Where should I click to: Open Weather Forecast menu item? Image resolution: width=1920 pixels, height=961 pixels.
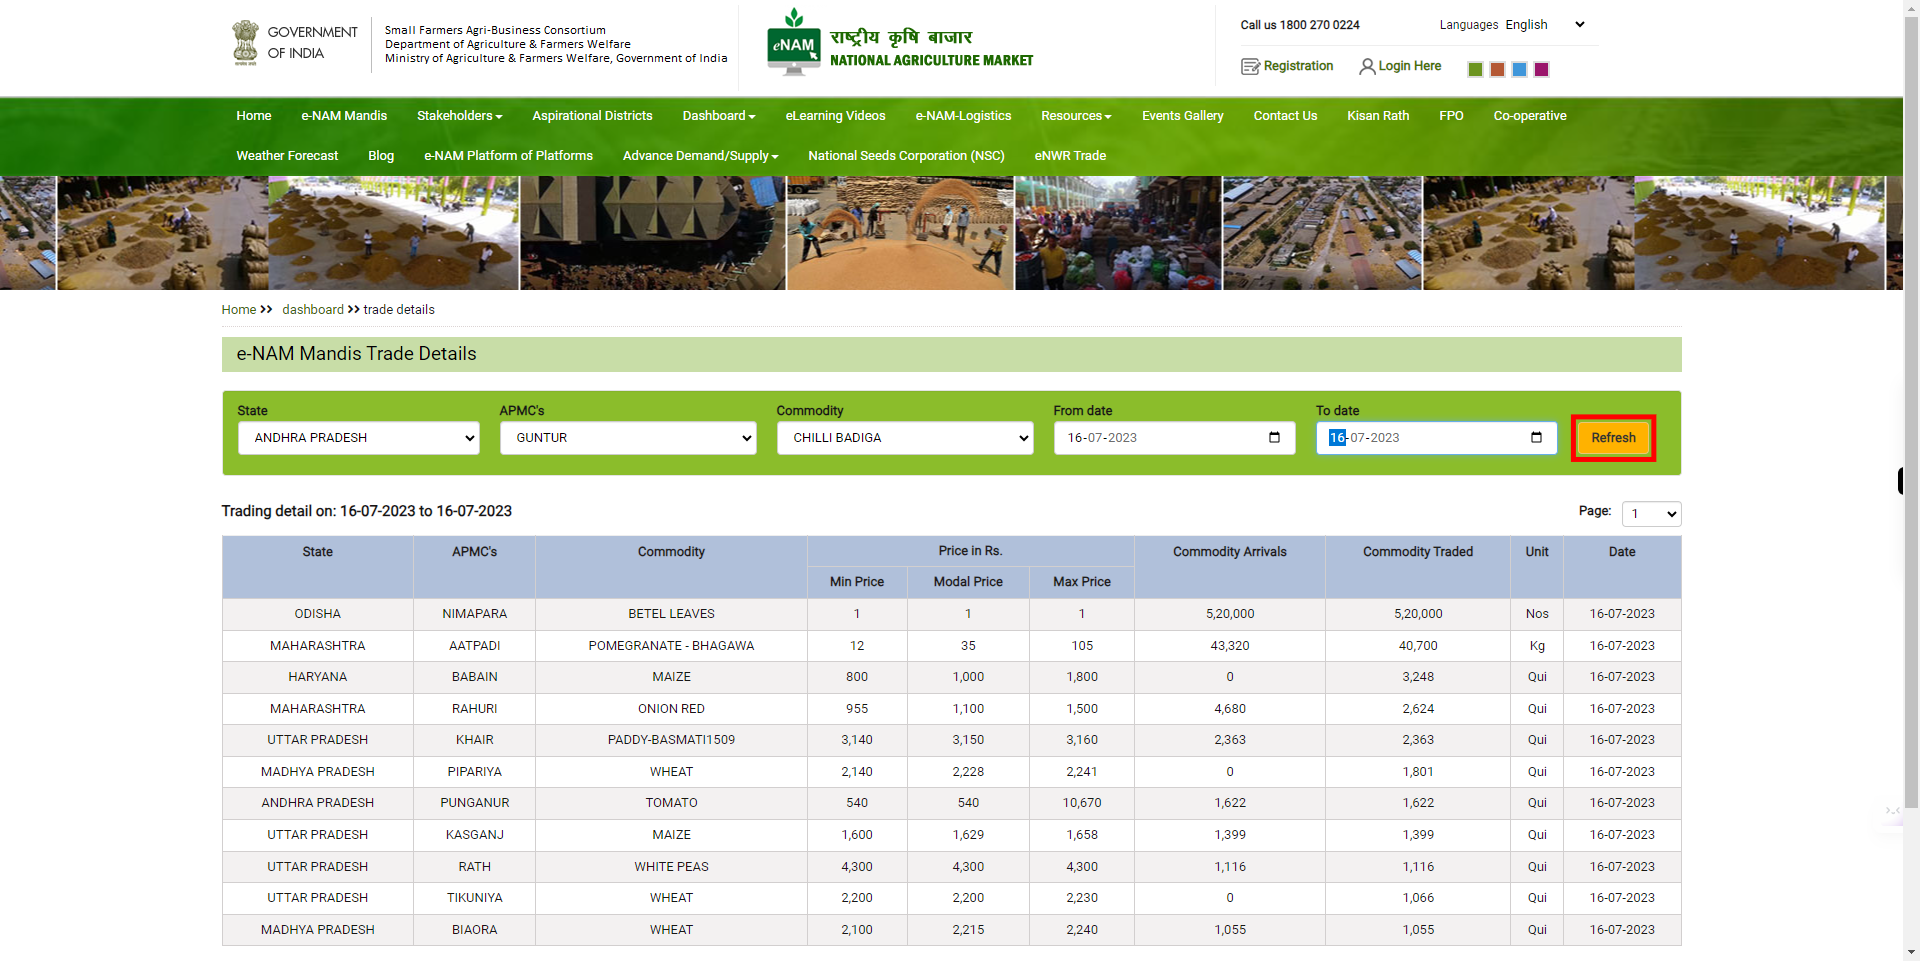[x=287, y=156]
